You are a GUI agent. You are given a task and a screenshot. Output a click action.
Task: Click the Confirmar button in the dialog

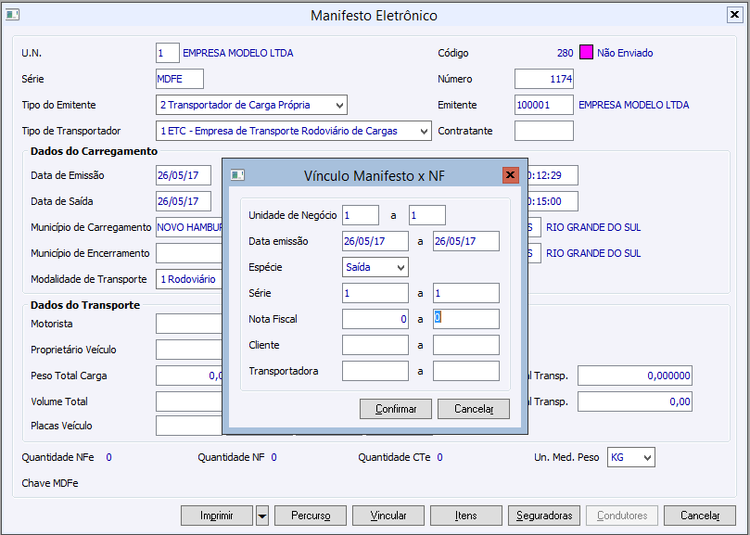(x=395, y=409)
